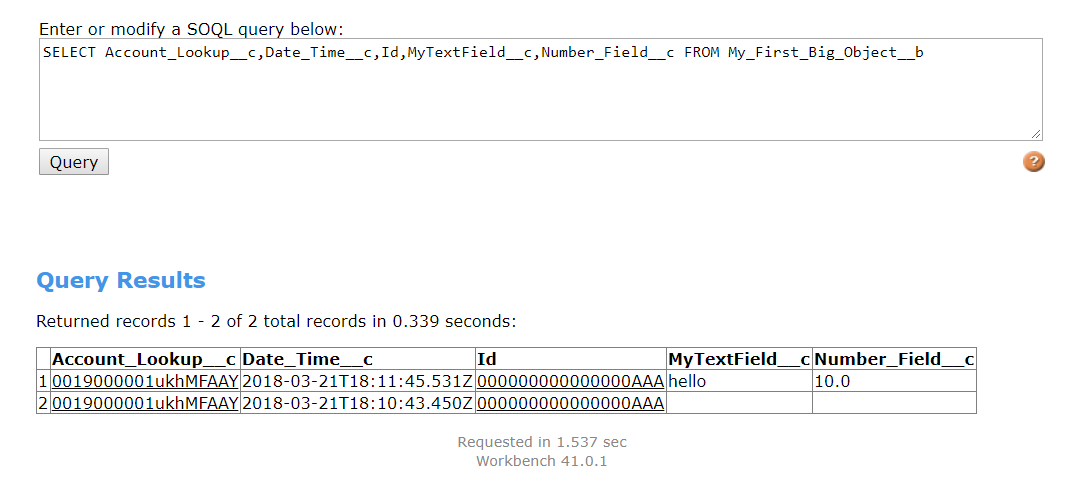Image resolution: width=1072 pixels, height=492 pixels.
Task: Select the Id column header
Action: 571,359
